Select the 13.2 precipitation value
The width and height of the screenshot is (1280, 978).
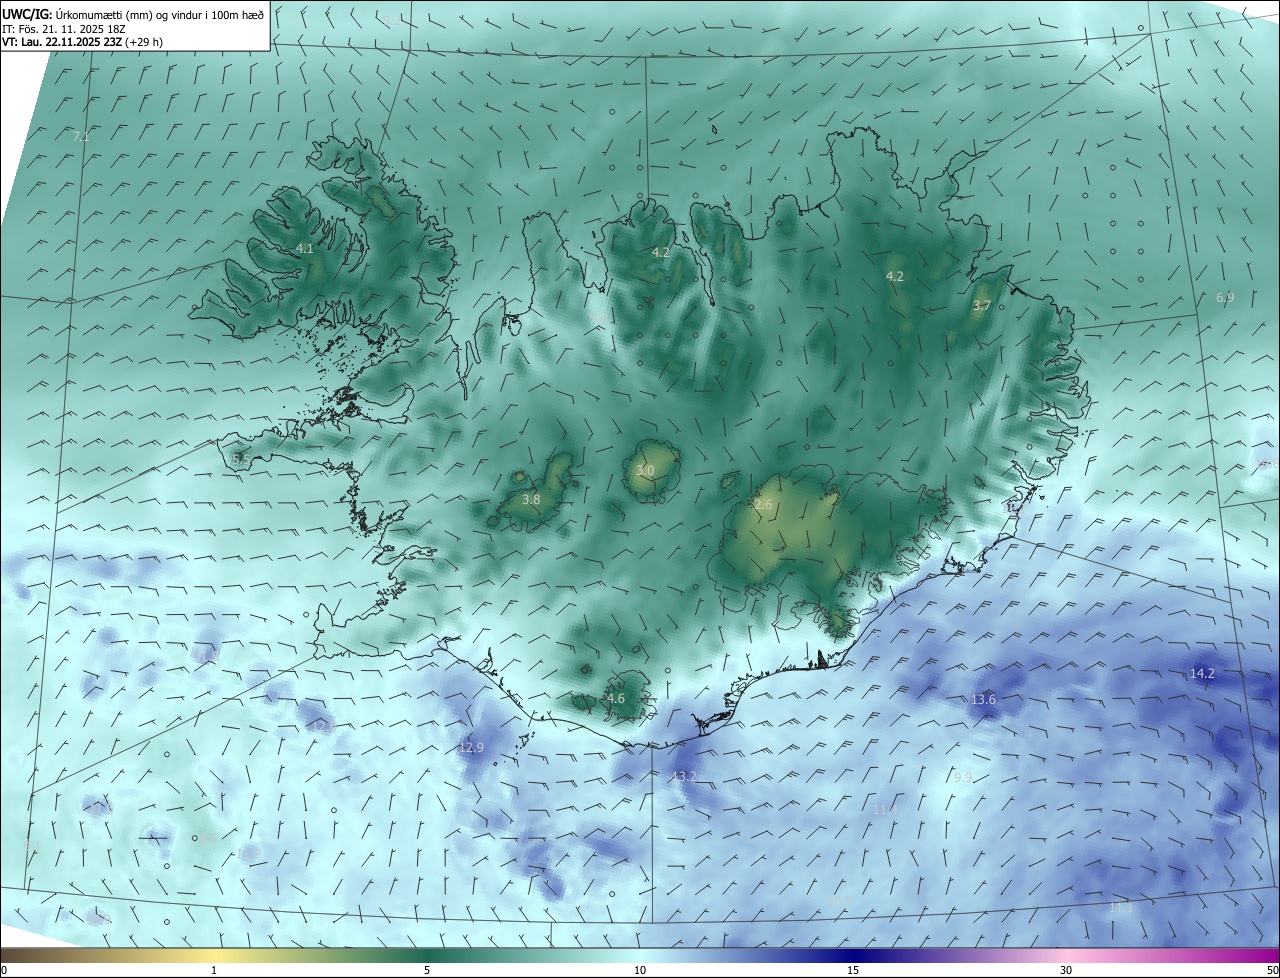point(684,777)
